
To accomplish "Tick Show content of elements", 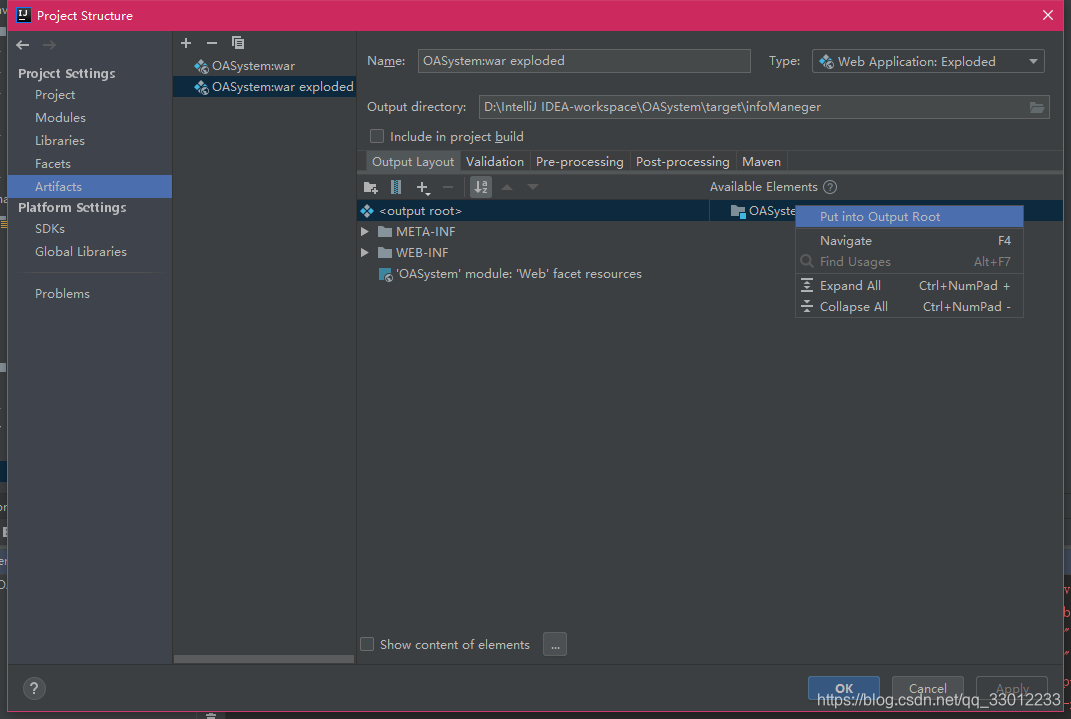I will (367, 644).
